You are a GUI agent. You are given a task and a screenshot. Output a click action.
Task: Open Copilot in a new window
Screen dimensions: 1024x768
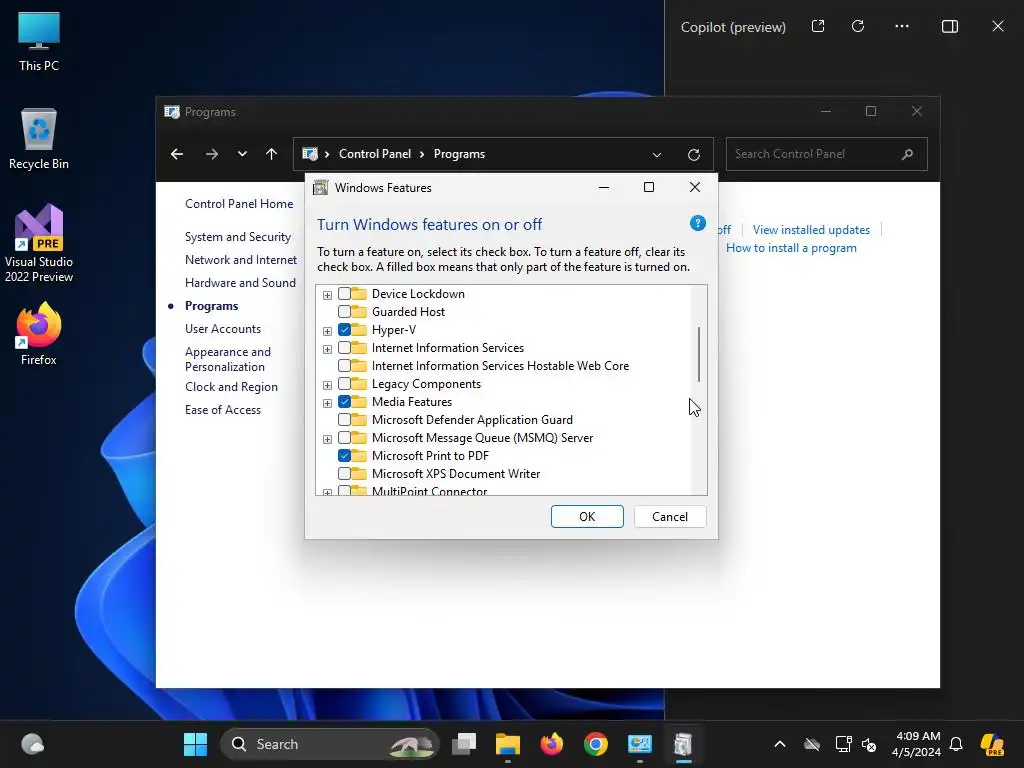pyautogui.click(x=818, y=26)
